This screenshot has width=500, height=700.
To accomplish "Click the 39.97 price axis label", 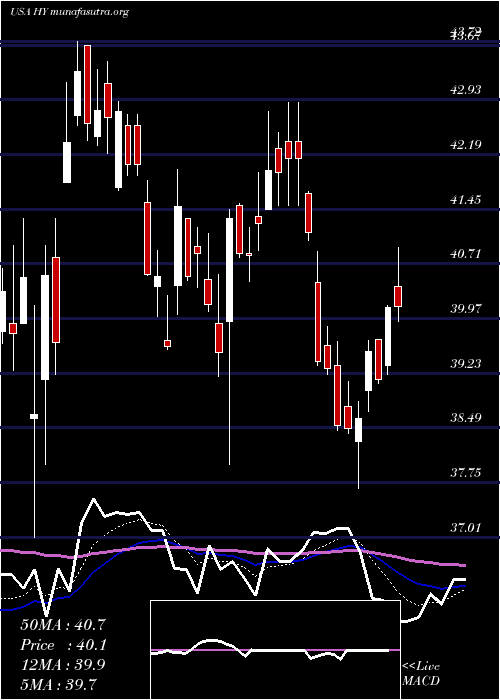I will [466, 308].
